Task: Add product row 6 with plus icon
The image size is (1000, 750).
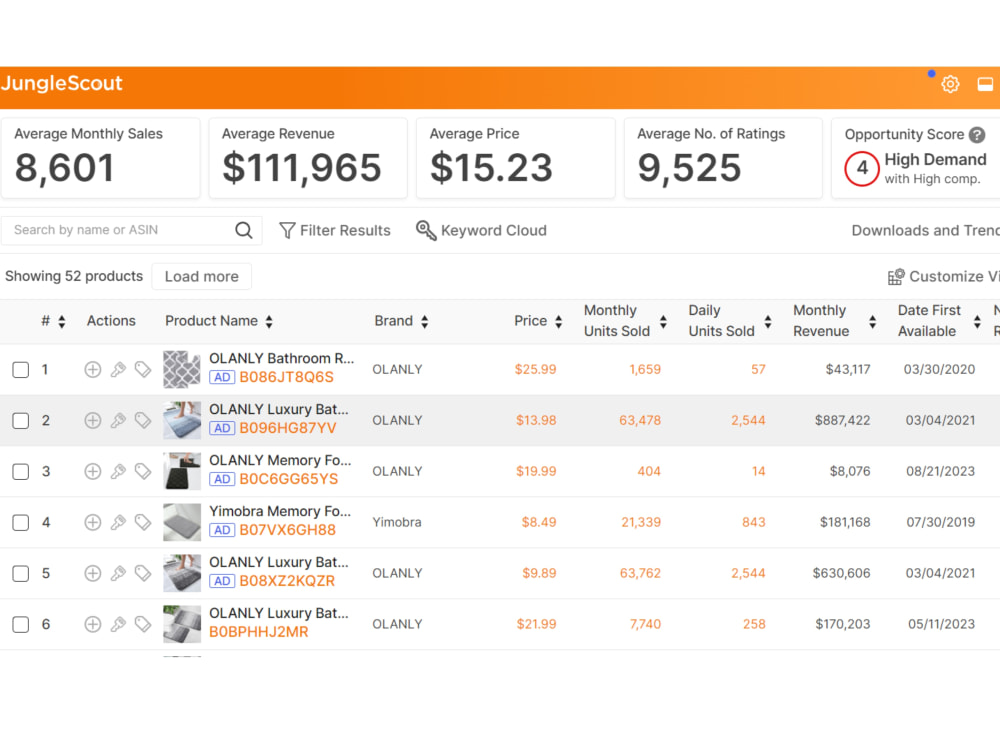Action: (92, 624)
